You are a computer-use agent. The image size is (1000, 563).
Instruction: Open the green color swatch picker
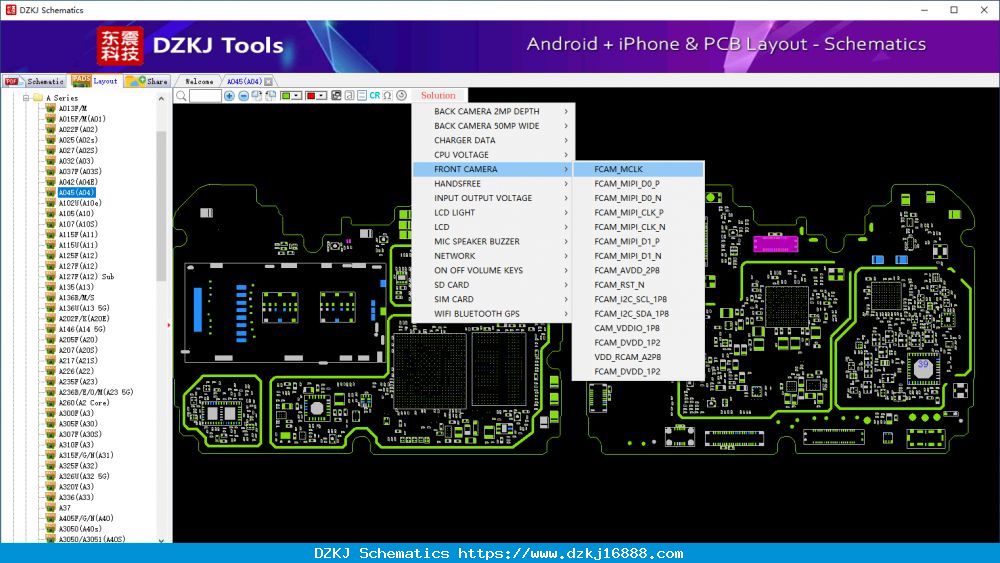286,96
